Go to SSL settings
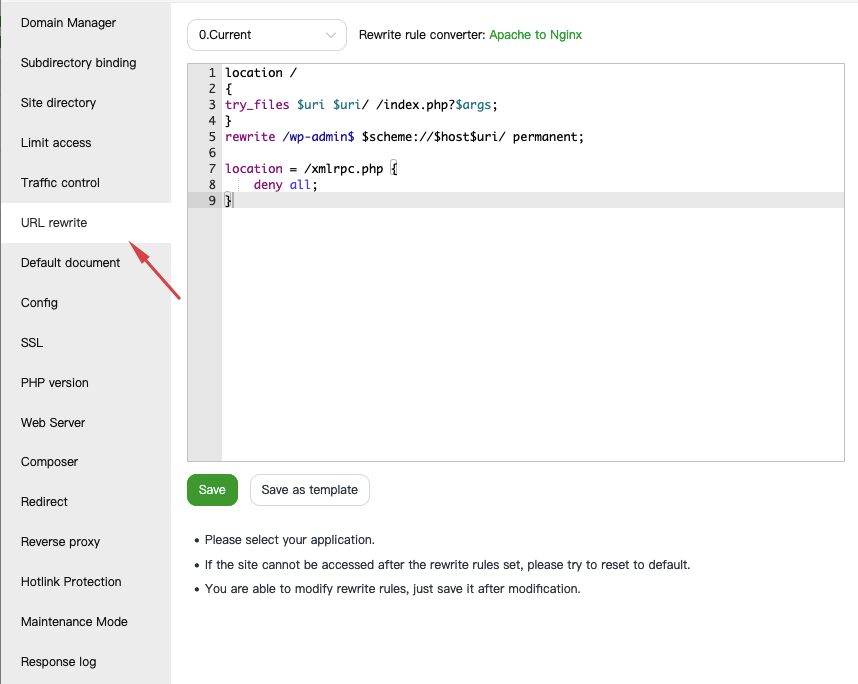 point(32,343)
